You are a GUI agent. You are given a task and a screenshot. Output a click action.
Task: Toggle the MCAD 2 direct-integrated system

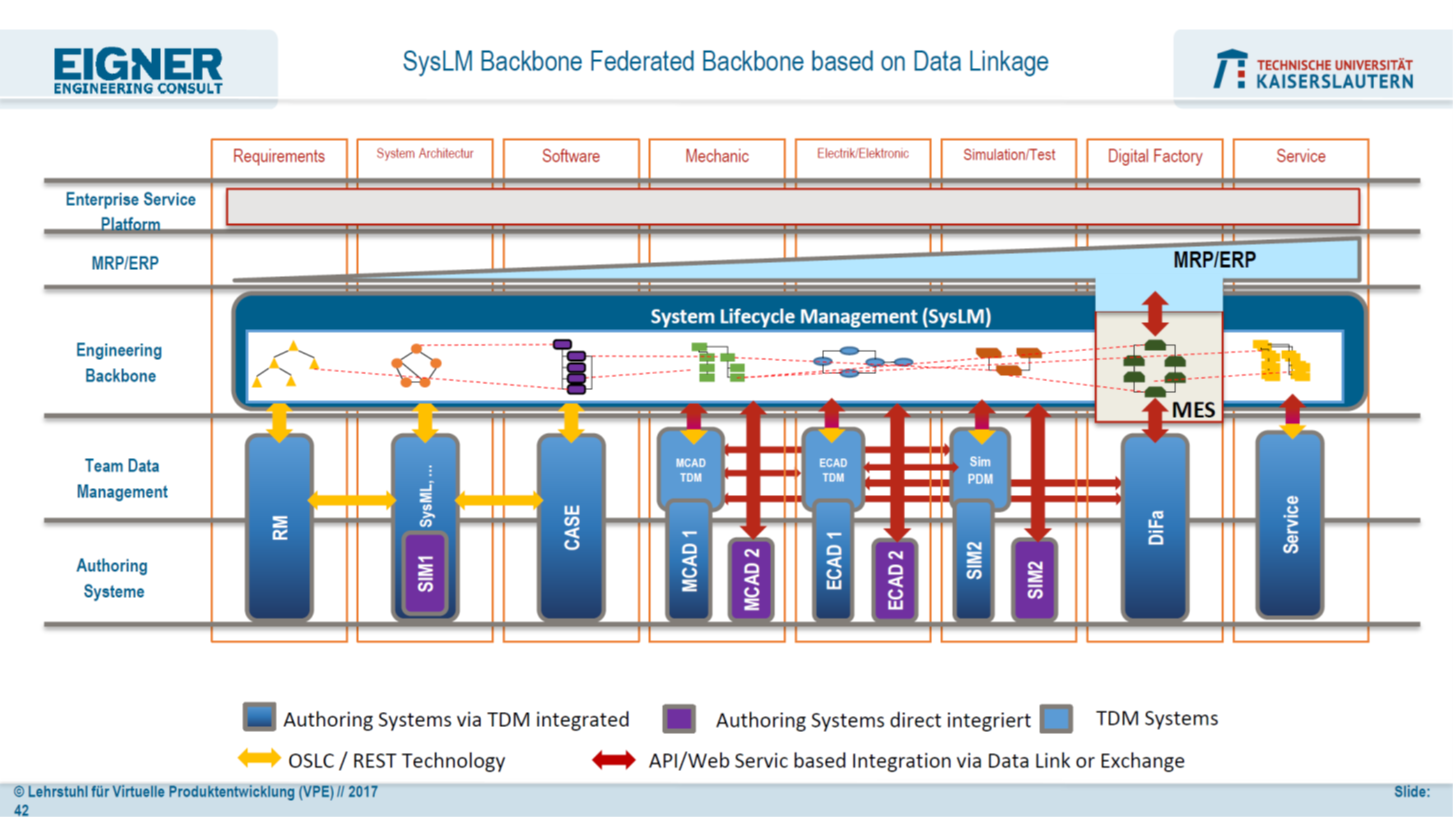751,578
